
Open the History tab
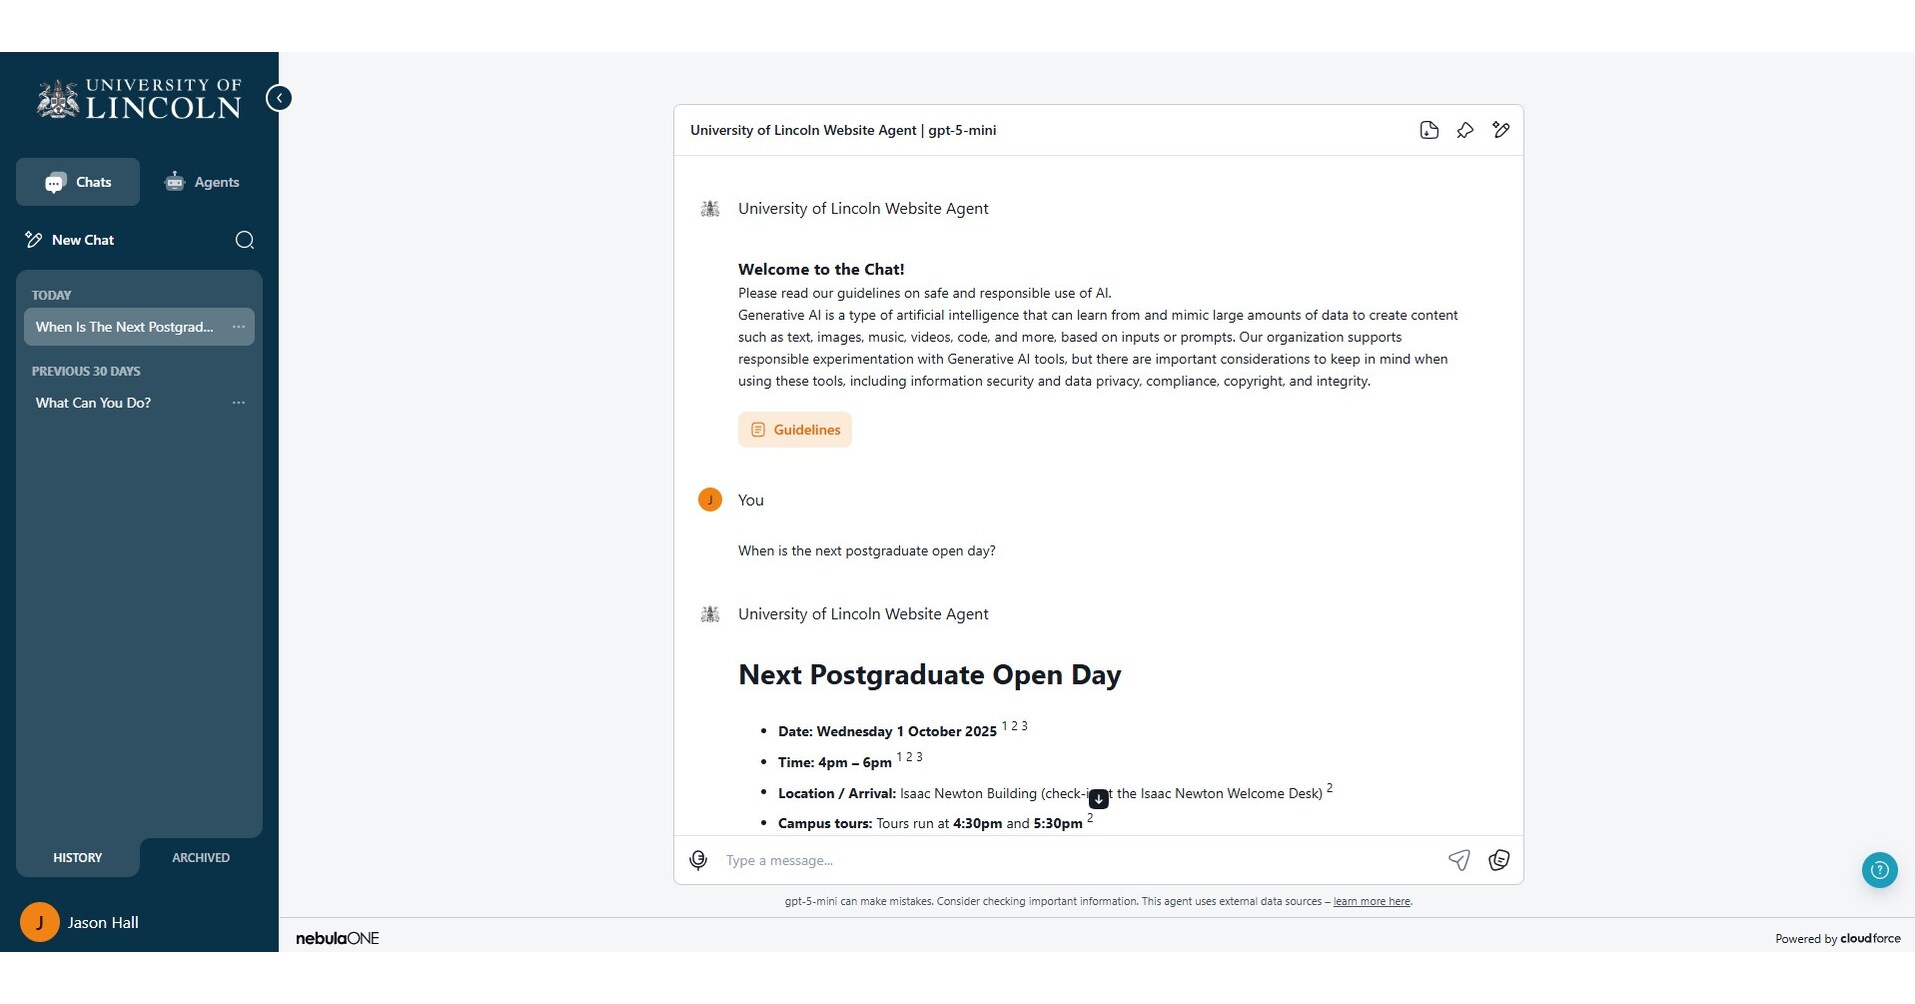[78, 858]
